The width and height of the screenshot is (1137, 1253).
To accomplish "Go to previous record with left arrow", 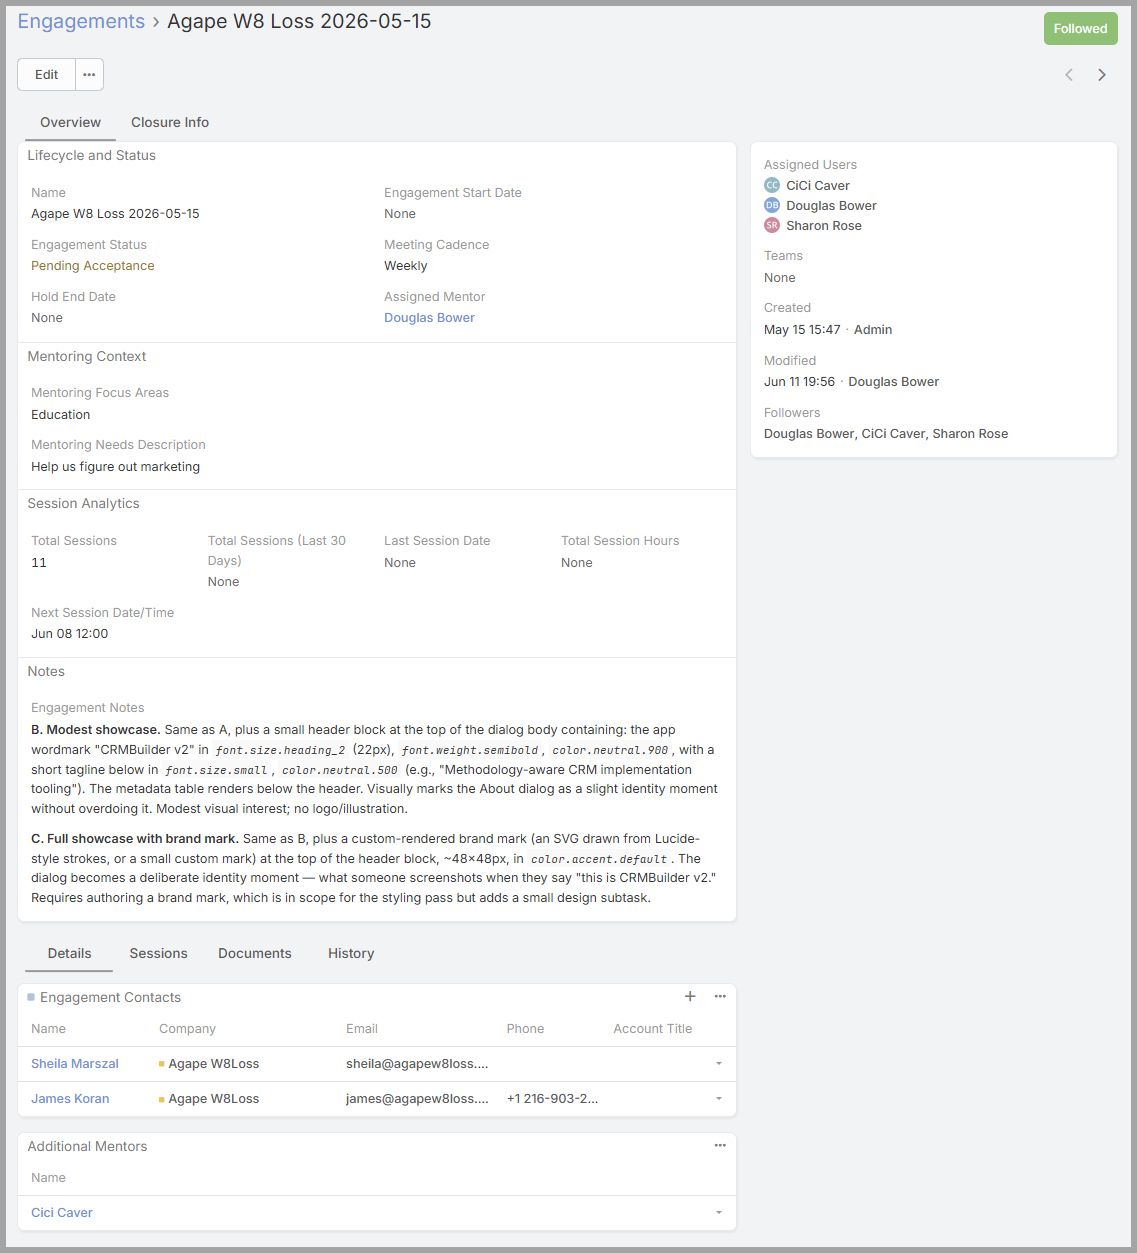I will tap(1069, 75).
